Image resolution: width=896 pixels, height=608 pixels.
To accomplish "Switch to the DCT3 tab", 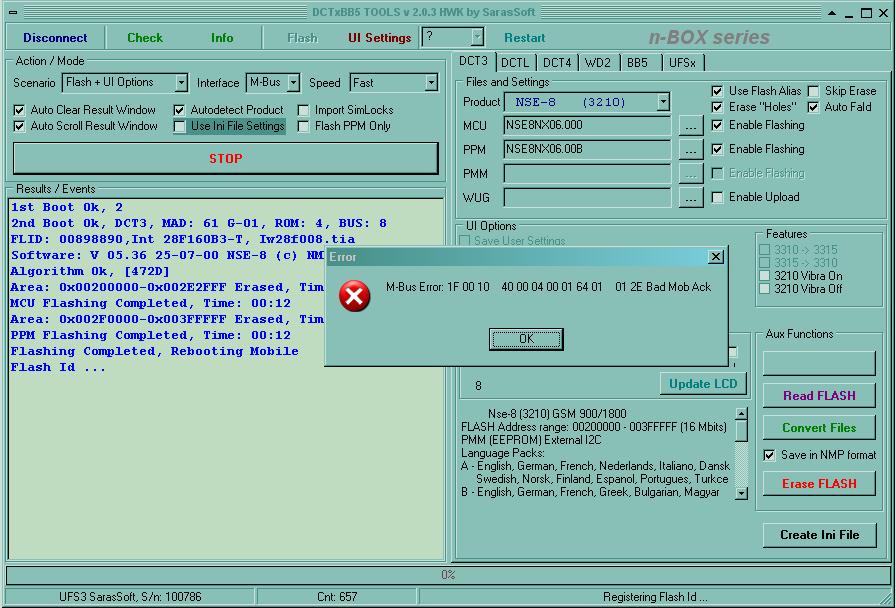I will [x=474, y=61].
